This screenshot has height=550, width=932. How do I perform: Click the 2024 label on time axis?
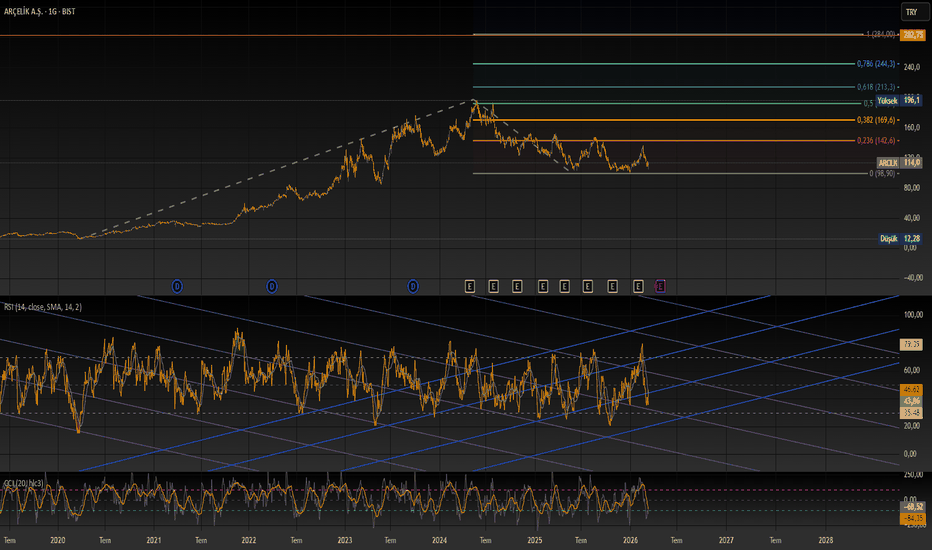pyautogui.click(x=438, y=538)
